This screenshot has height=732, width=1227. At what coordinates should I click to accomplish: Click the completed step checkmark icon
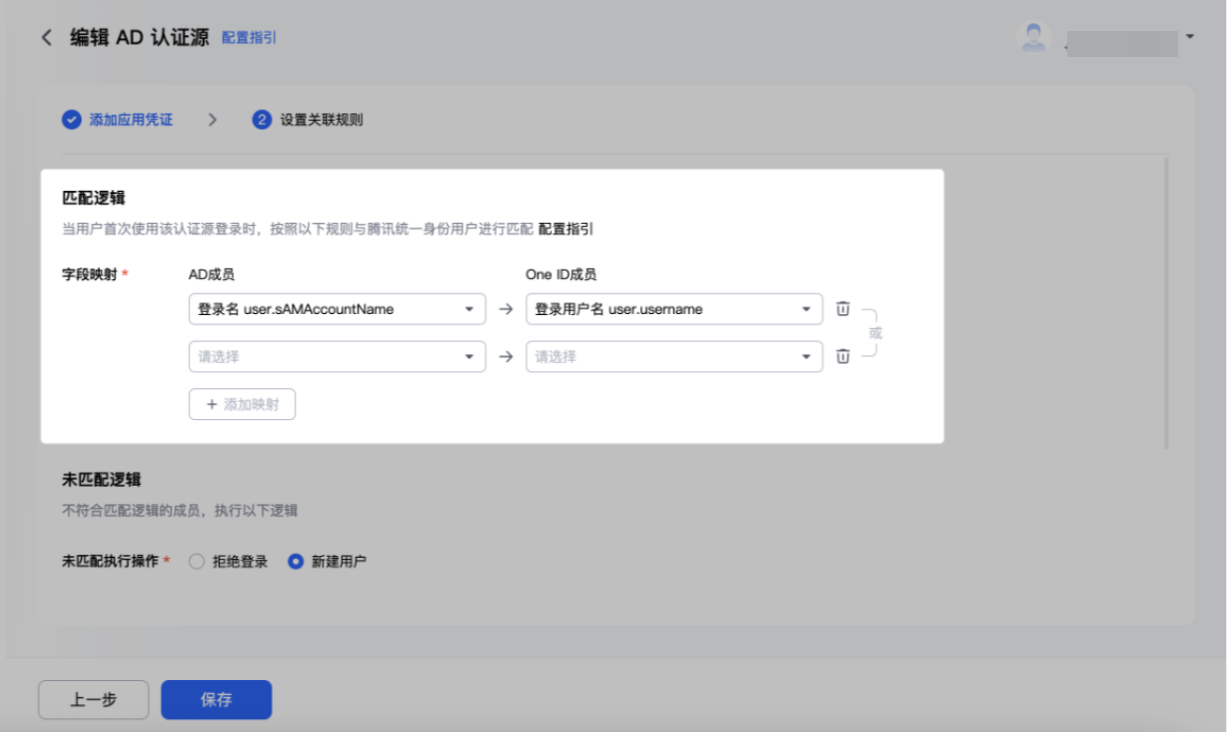[71, 120]
